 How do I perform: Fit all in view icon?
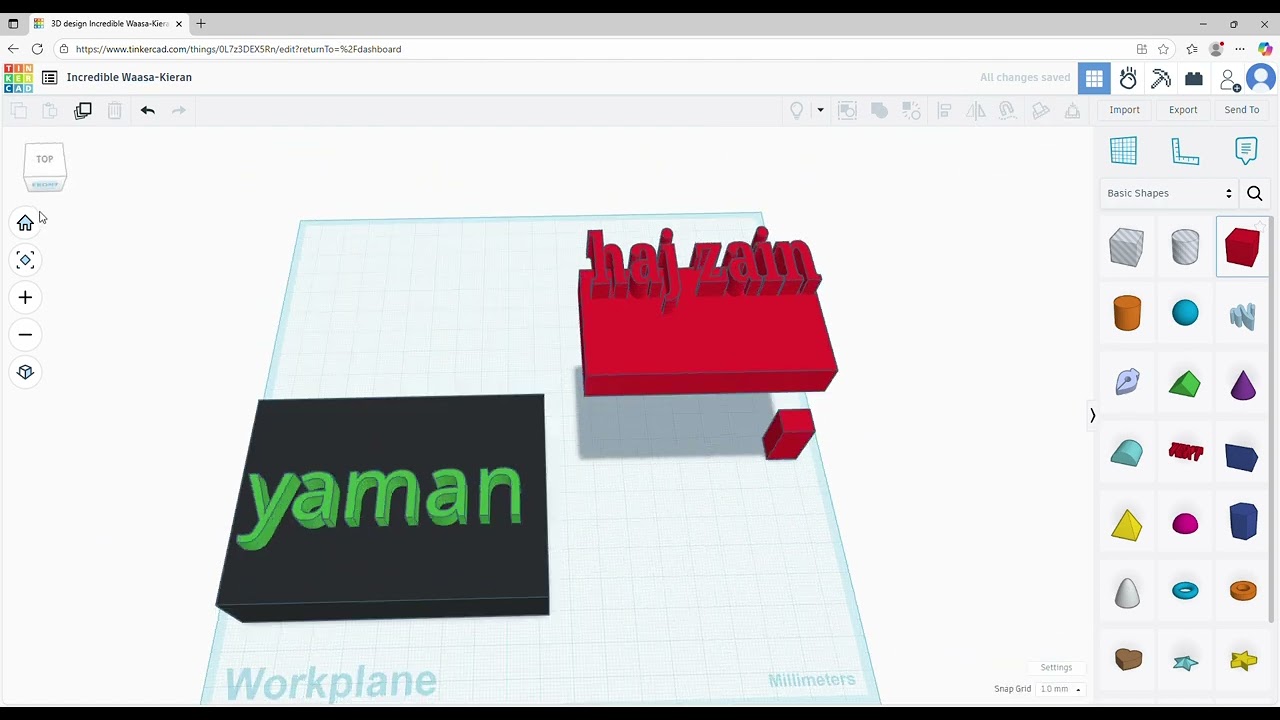(x=25, y=260)
